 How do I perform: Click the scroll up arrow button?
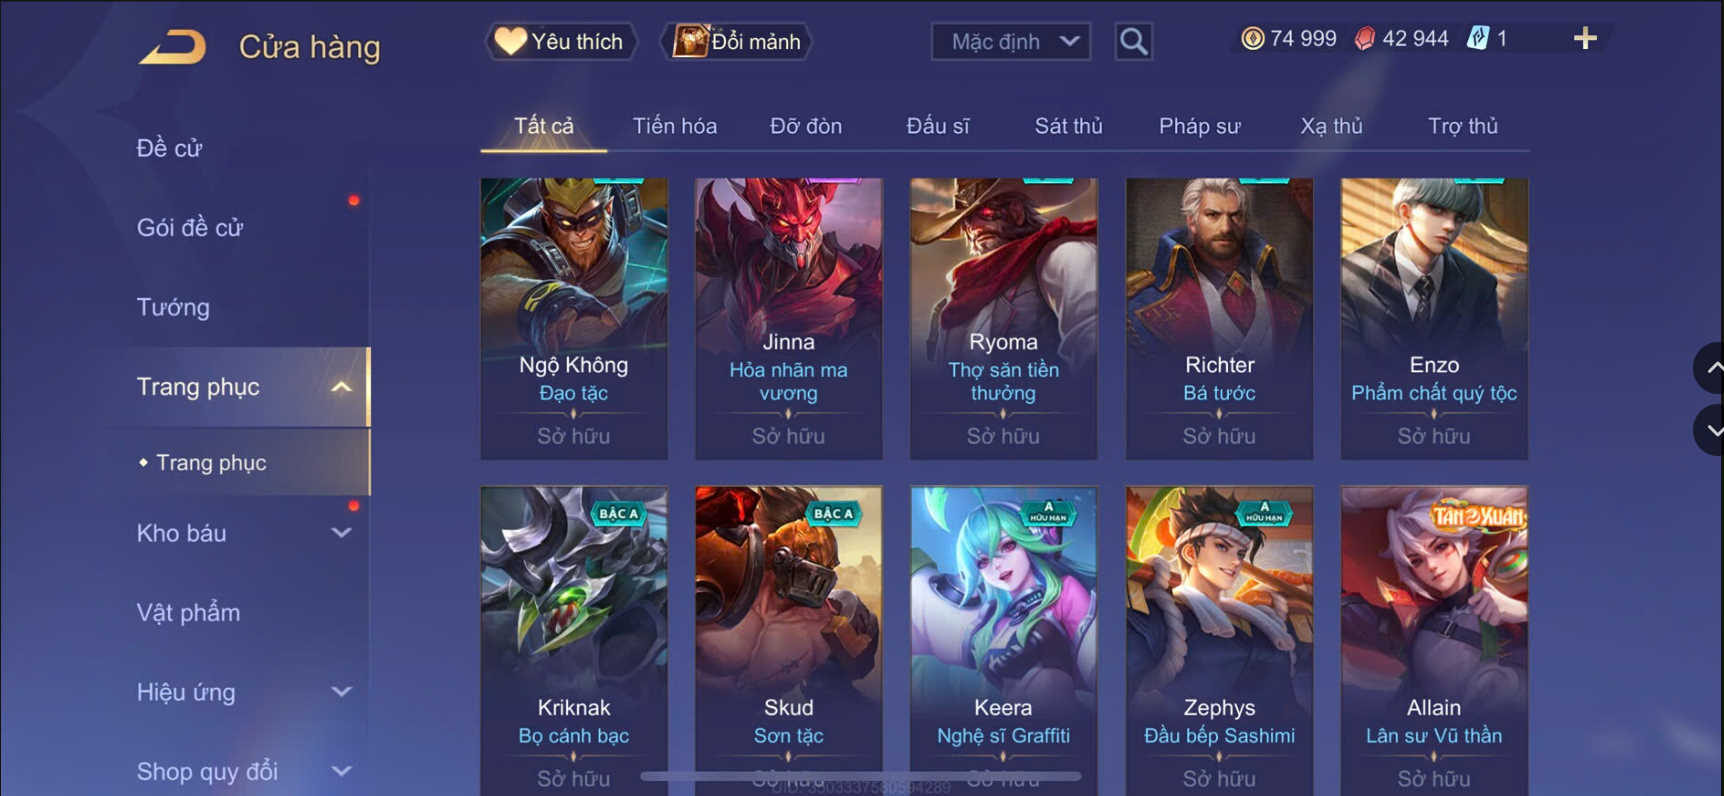[1709, 368]
